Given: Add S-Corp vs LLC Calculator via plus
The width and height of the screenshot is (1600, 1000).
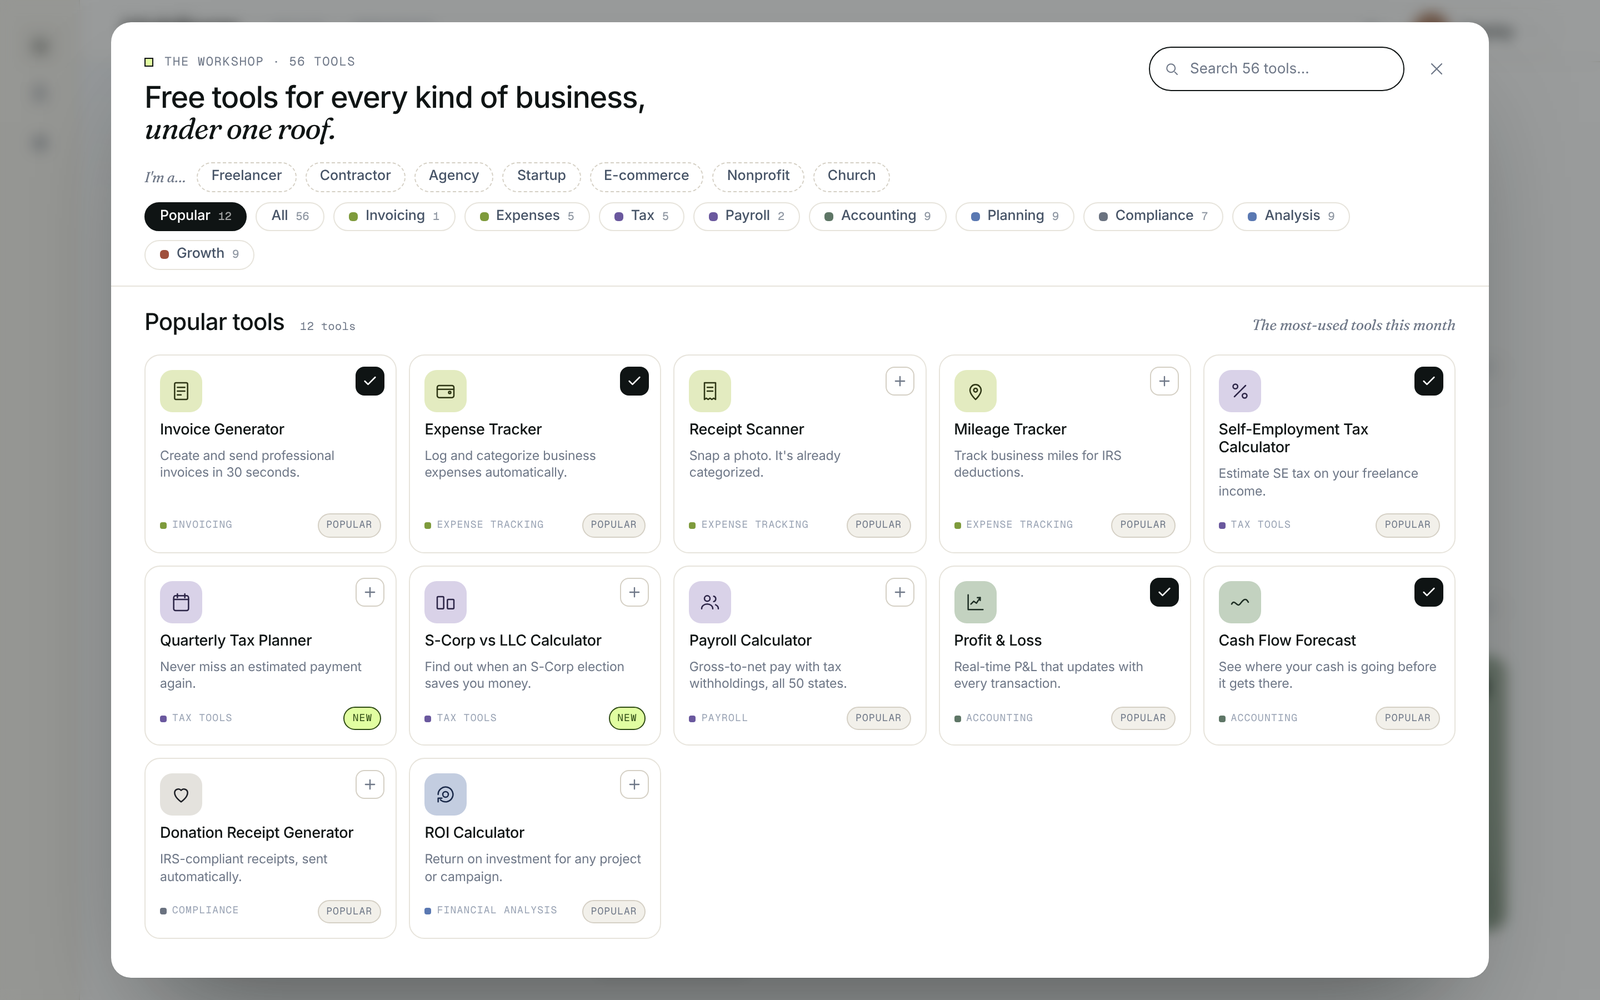Looking at the screenshot, I should tap(634, 592).
